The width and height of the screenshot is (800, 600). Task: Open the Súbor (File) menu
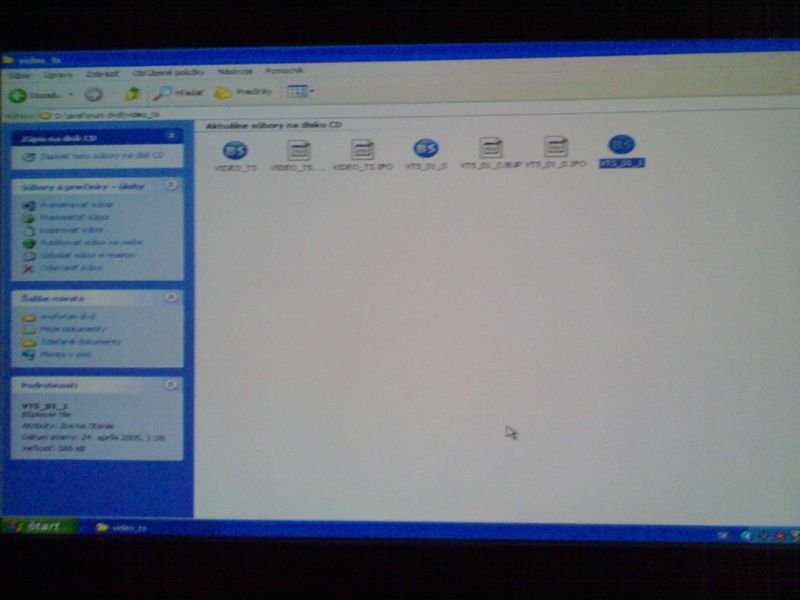pyautogui.click(x=19, y=74)
